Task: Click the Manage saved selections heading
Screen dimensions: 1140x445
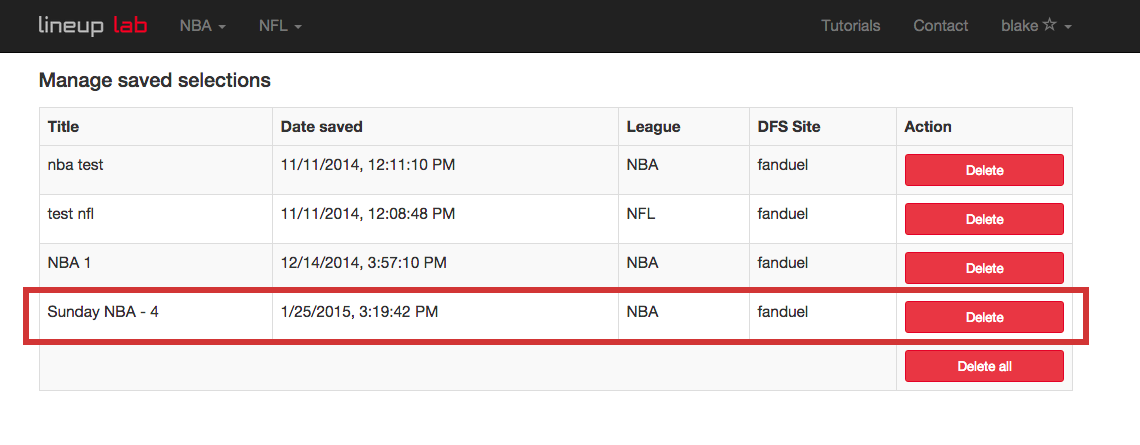Action: 155,80
